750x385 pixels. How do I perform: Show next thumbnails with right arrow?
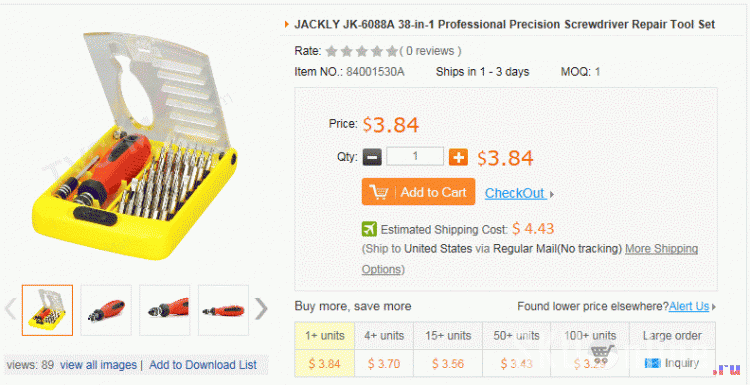pos(261,309)
